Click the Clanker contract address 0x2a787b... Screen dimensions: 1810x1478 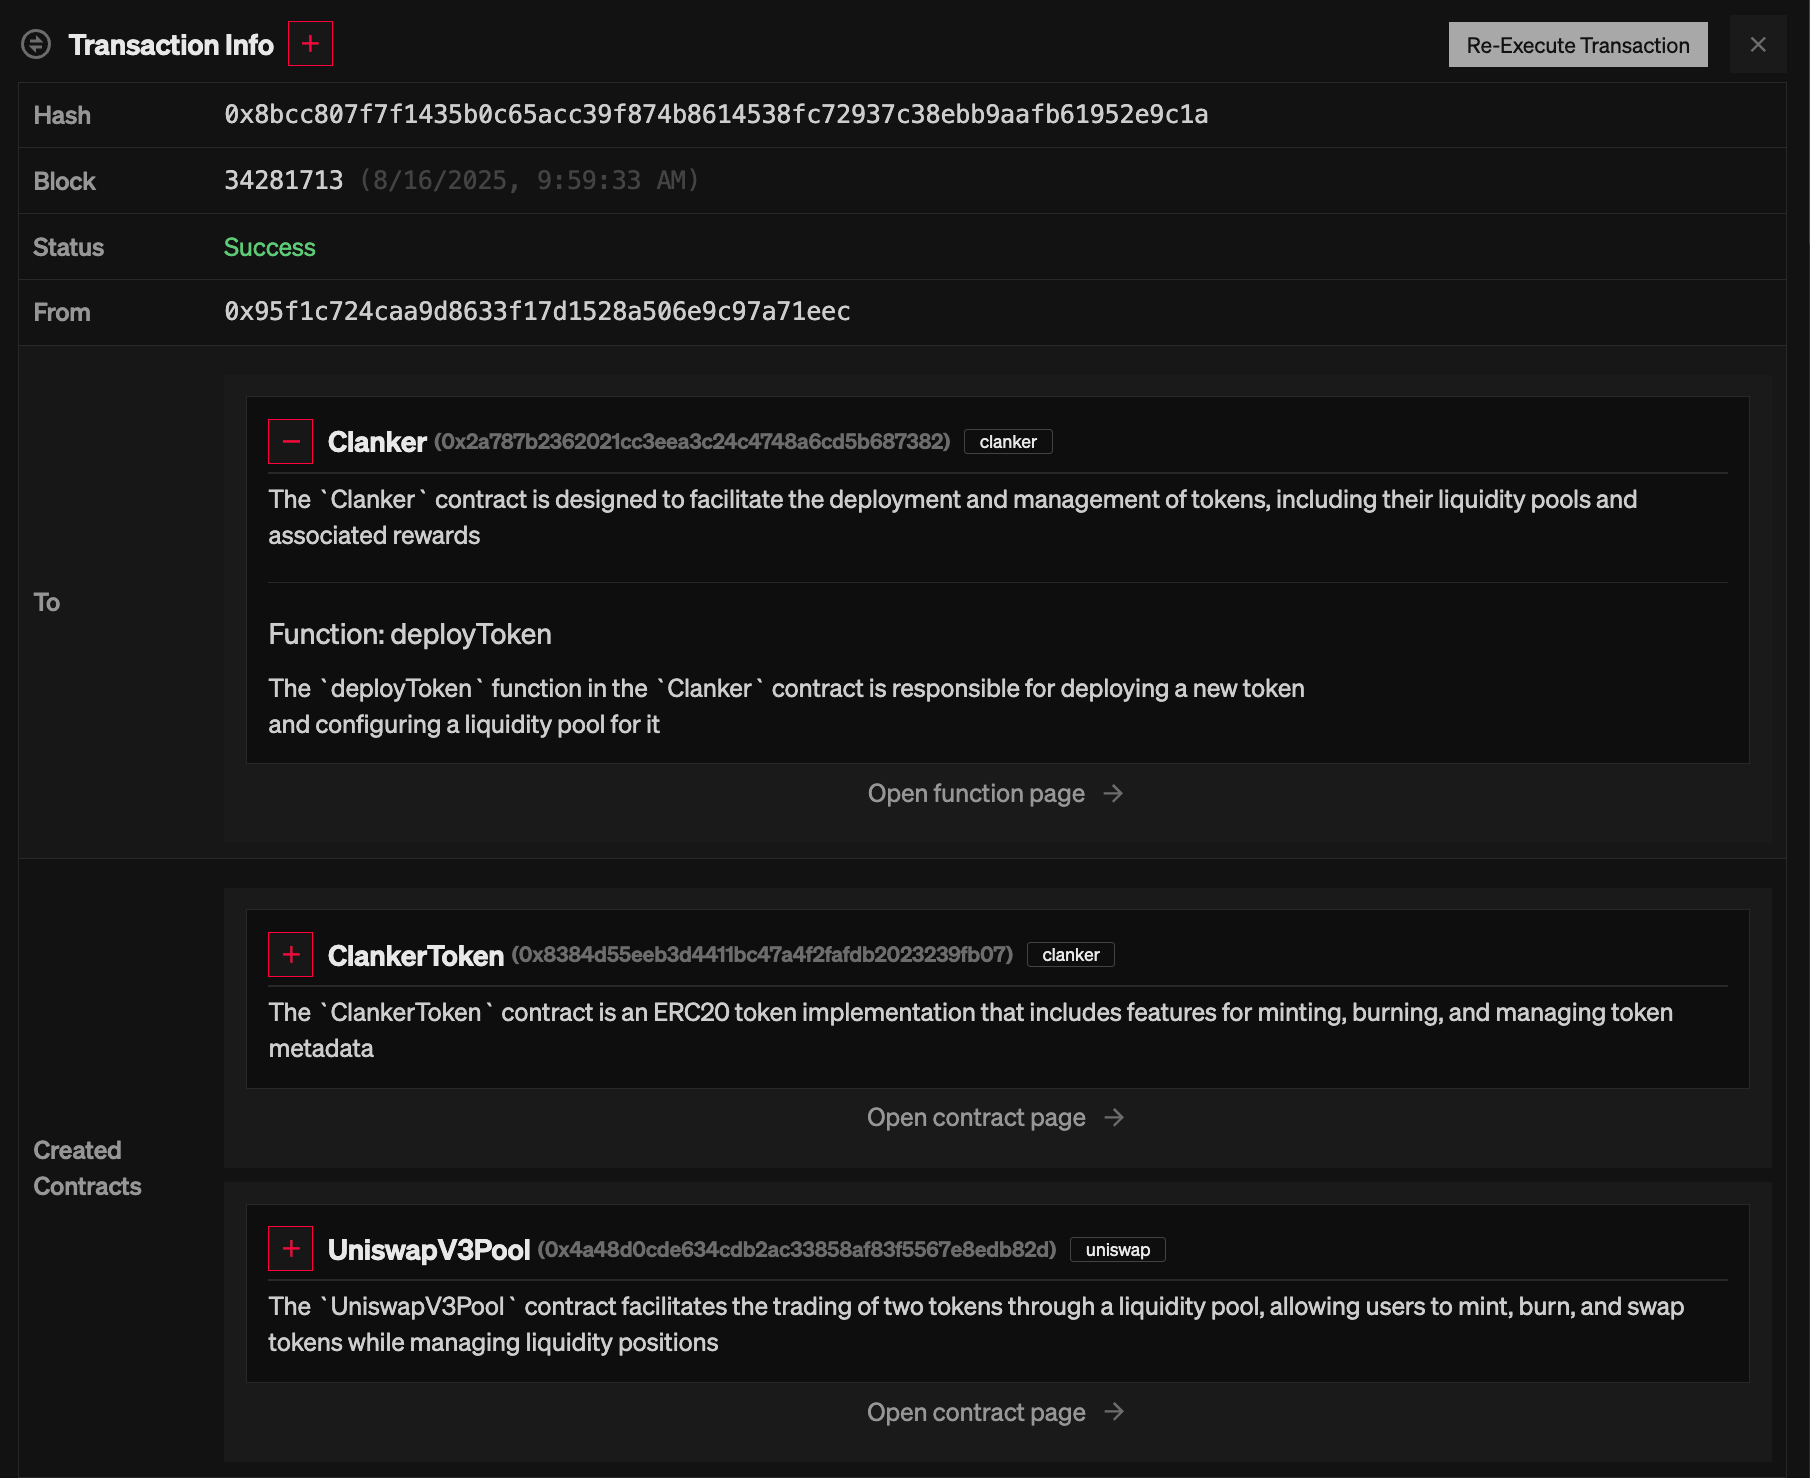(692, 442)
